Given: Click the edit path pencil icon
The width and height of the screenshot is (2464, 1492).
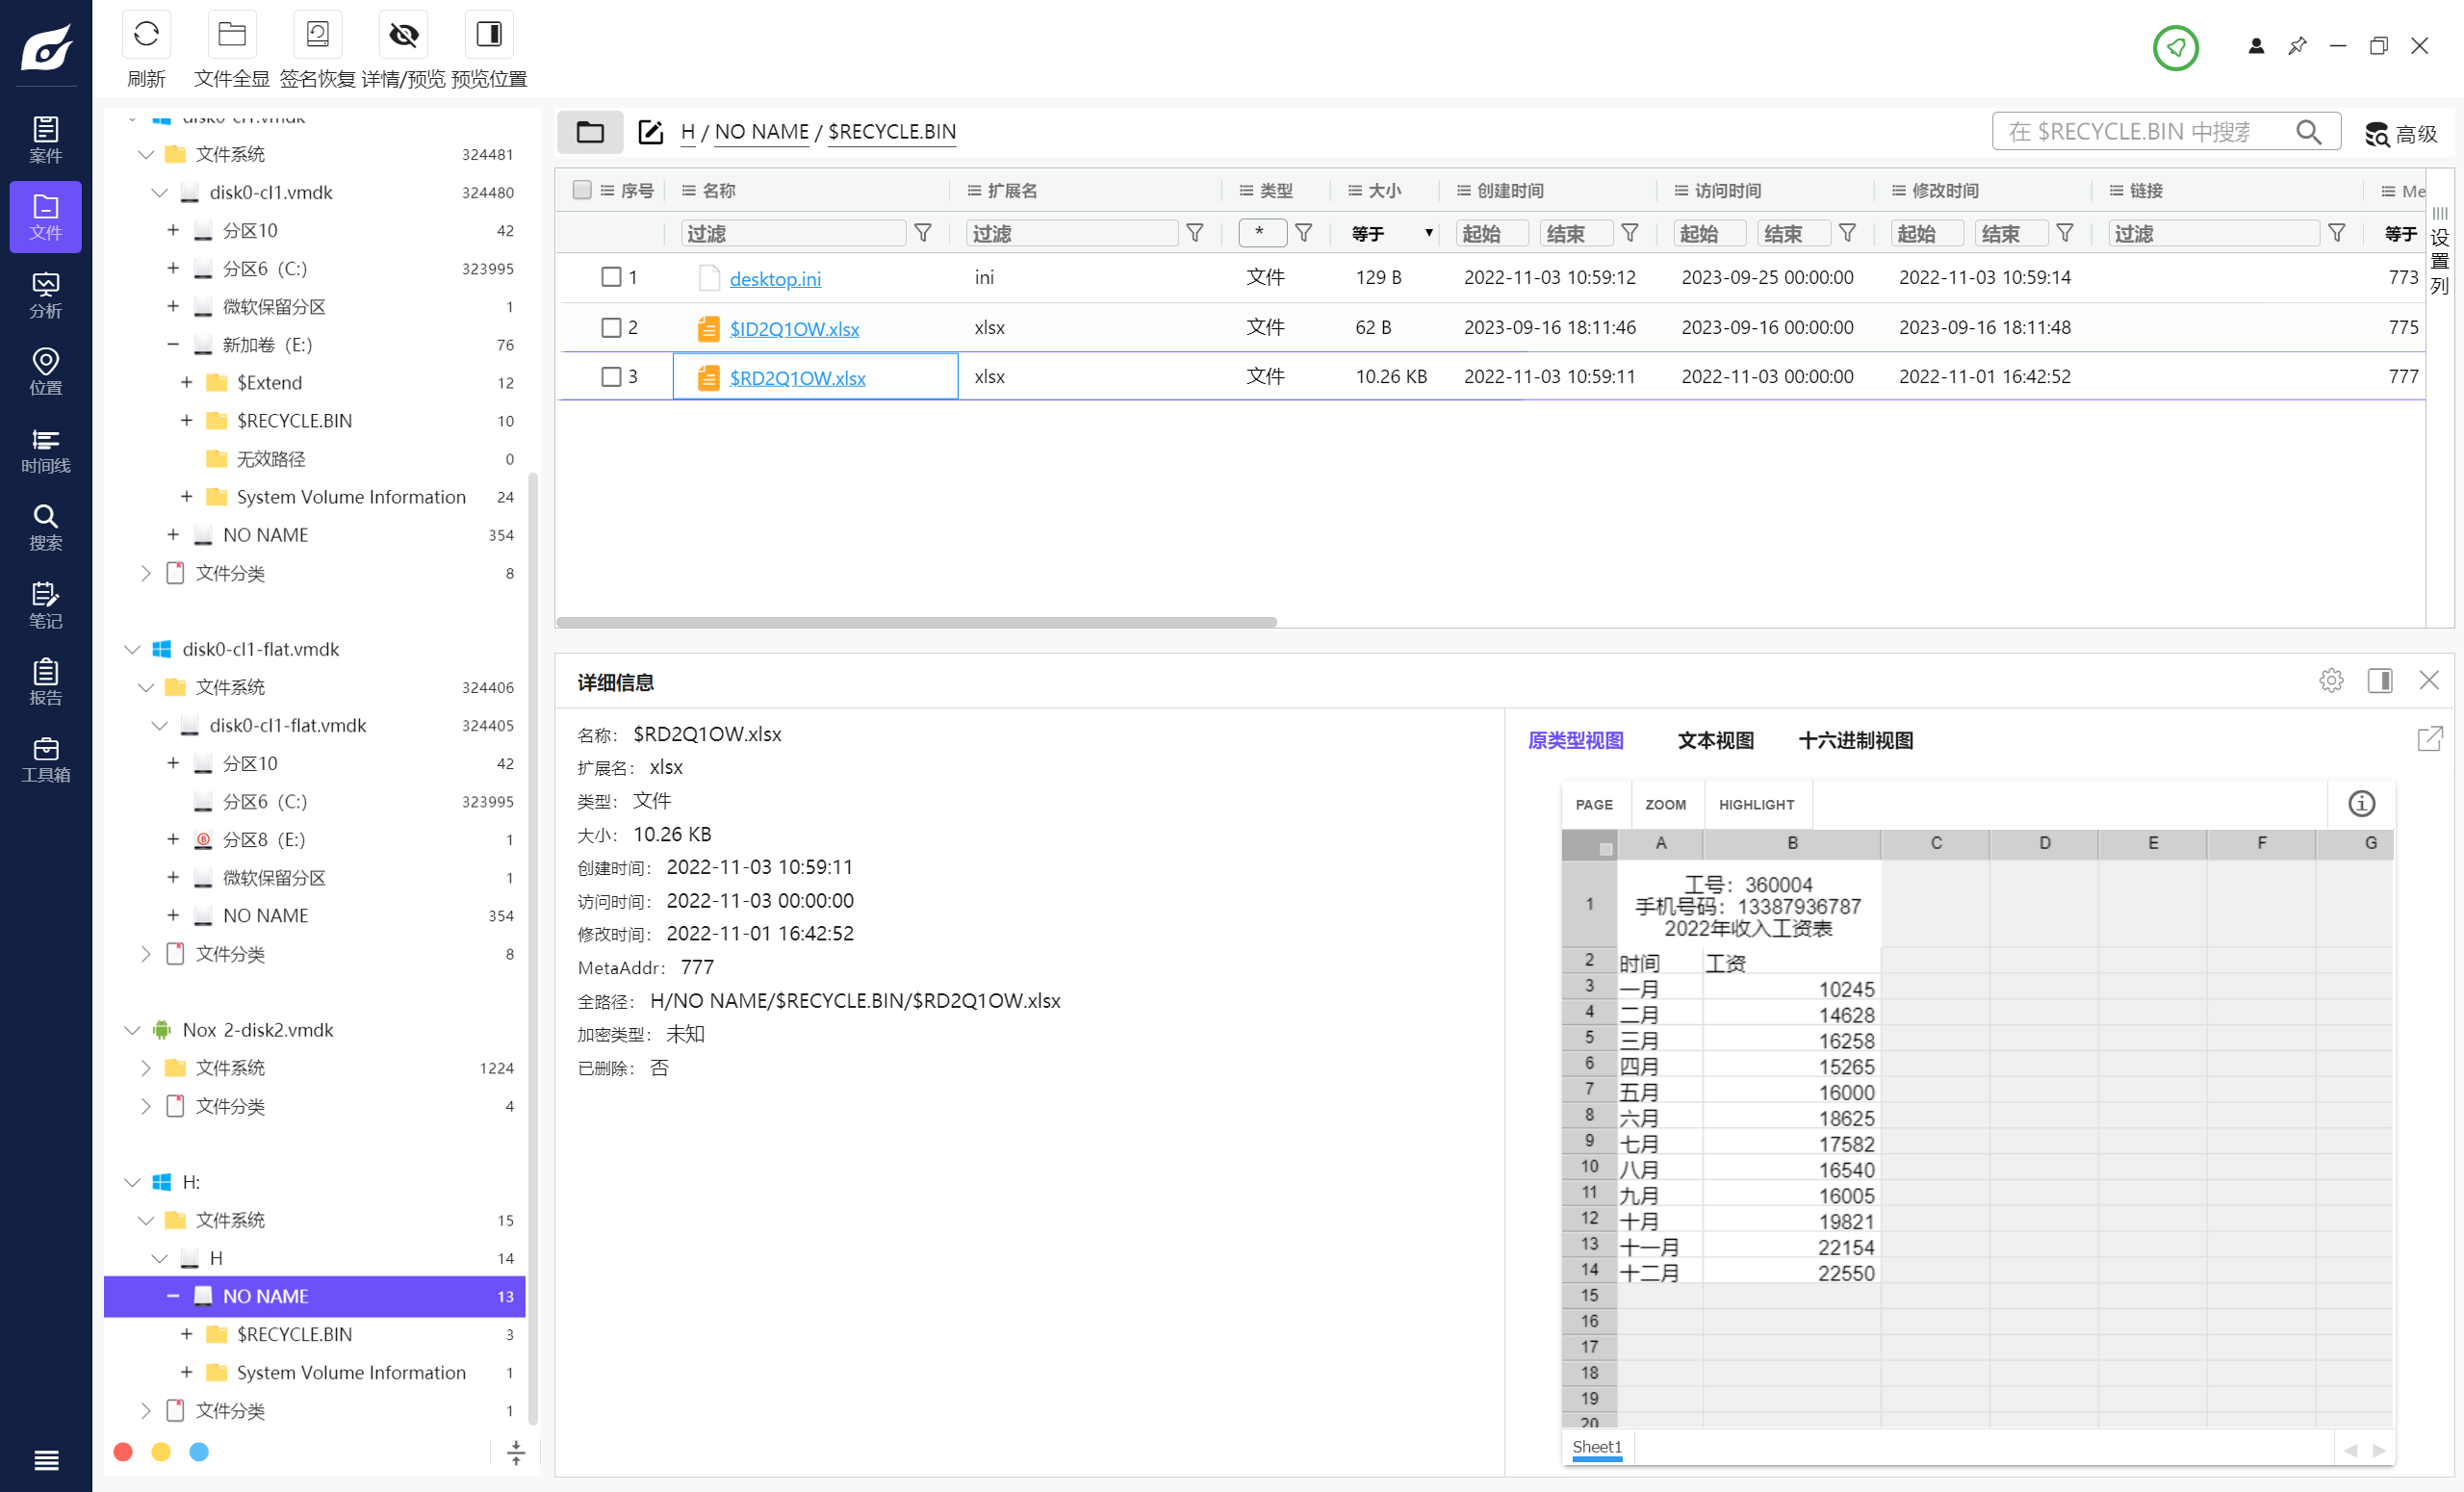Looking at the screenshot, I should pos(650,132).
